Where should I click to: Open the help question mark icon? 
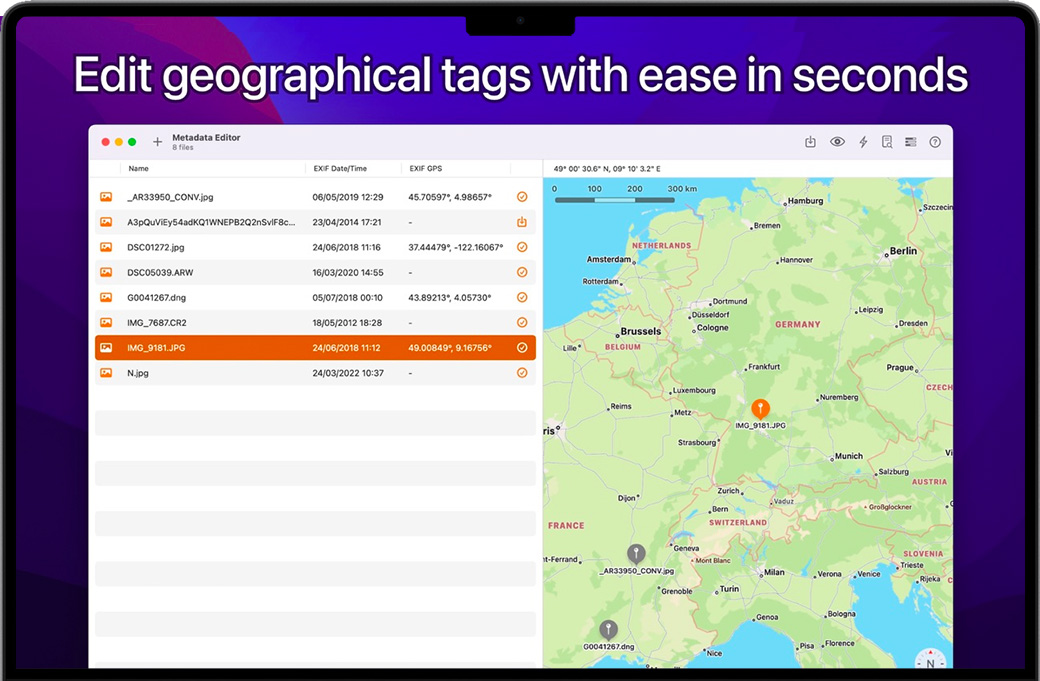point(935,142)
